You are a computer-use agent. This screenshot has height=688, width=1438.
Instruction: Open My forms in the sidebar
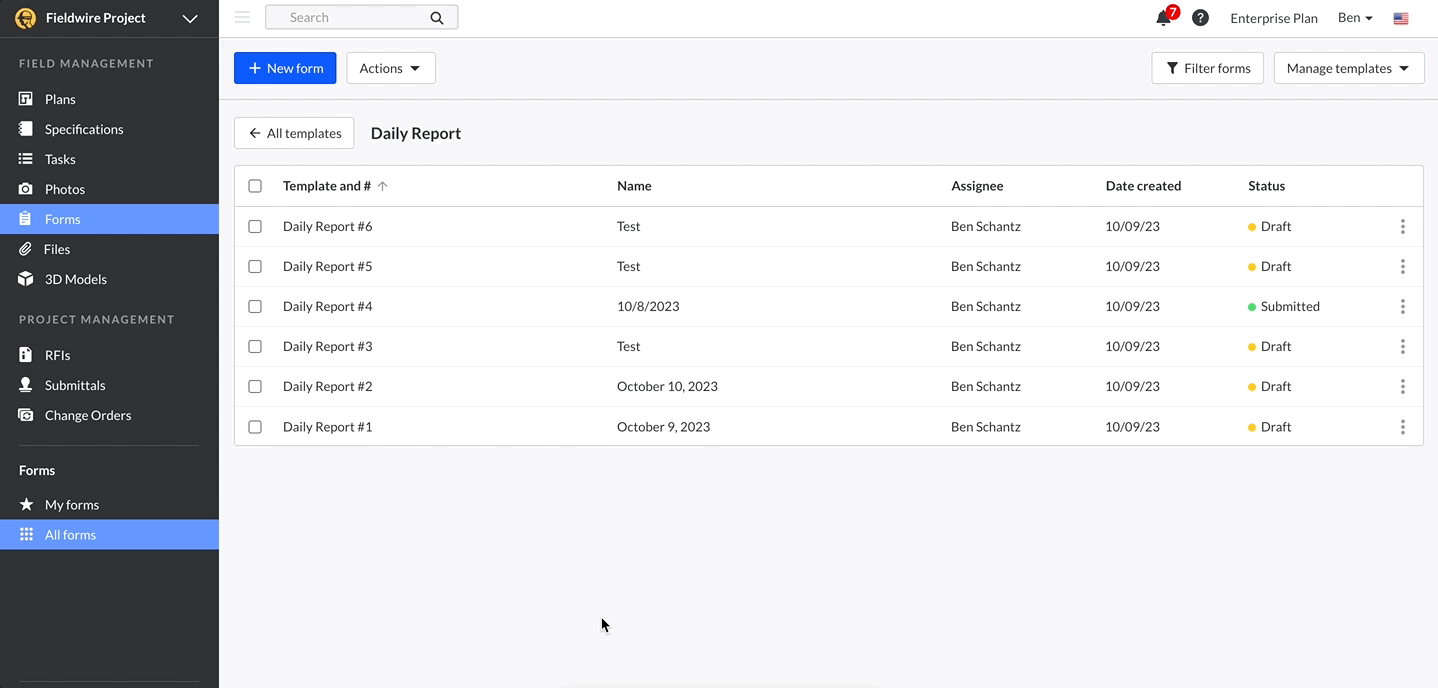[x=71, y=505]
